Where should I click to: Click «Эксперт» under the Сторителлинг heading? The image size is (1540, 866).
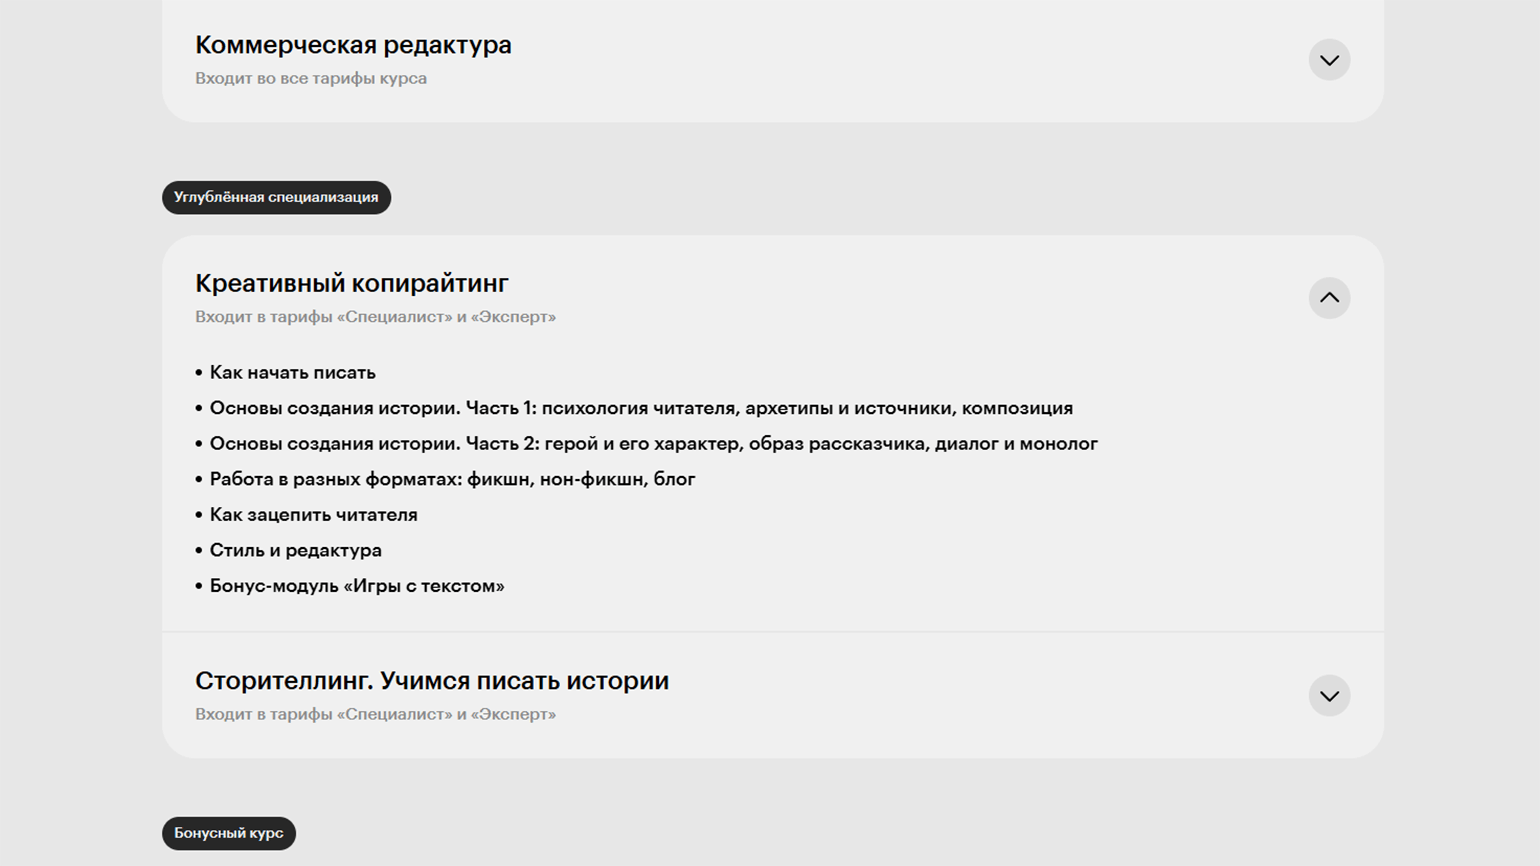click(514, 714)
